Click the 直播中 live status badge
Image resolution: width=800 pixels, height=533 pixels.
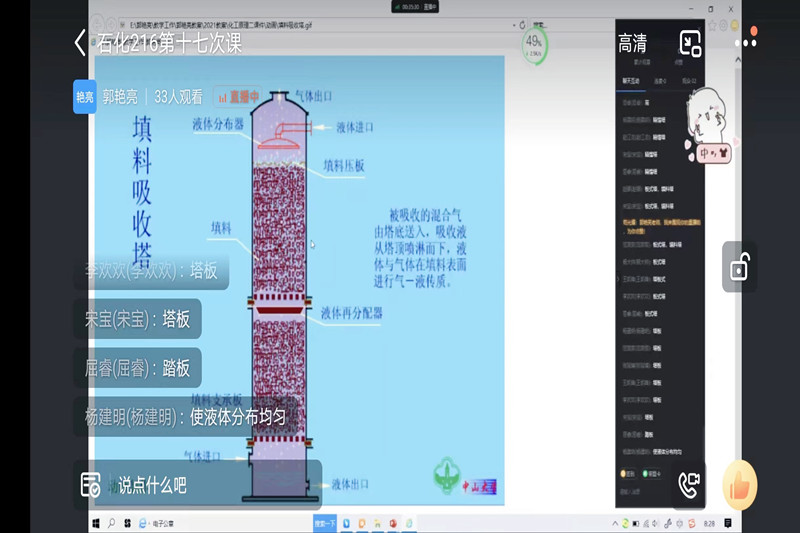tap(238, 97)
